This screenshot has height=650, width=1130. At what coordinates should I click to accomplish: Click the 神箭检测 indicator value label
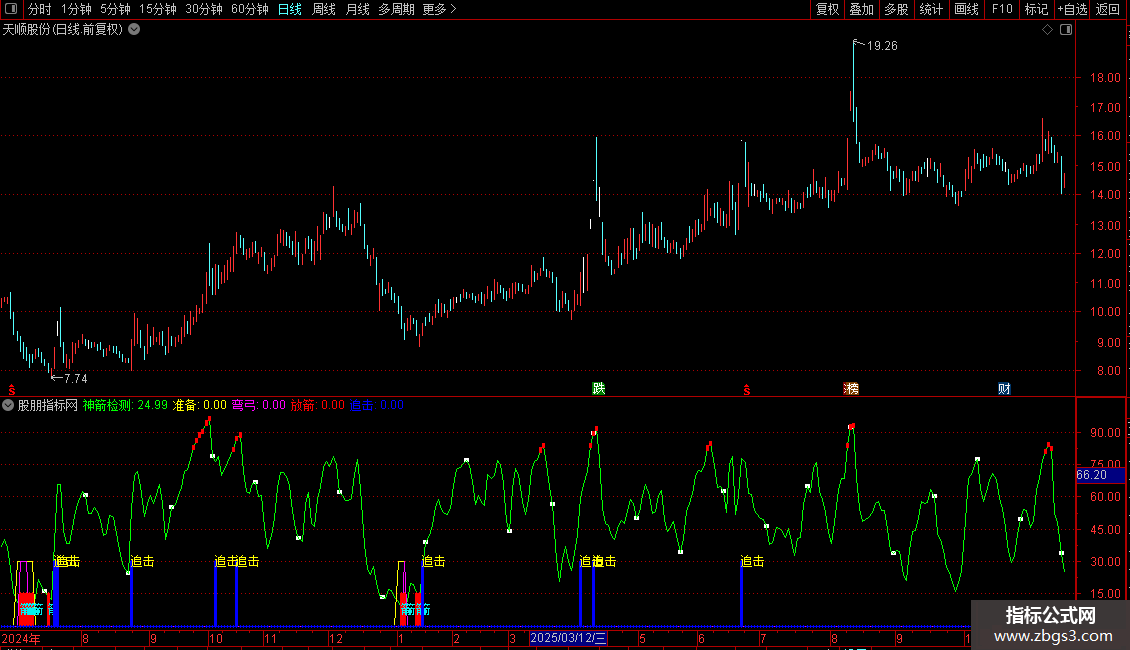click(125, 405)
